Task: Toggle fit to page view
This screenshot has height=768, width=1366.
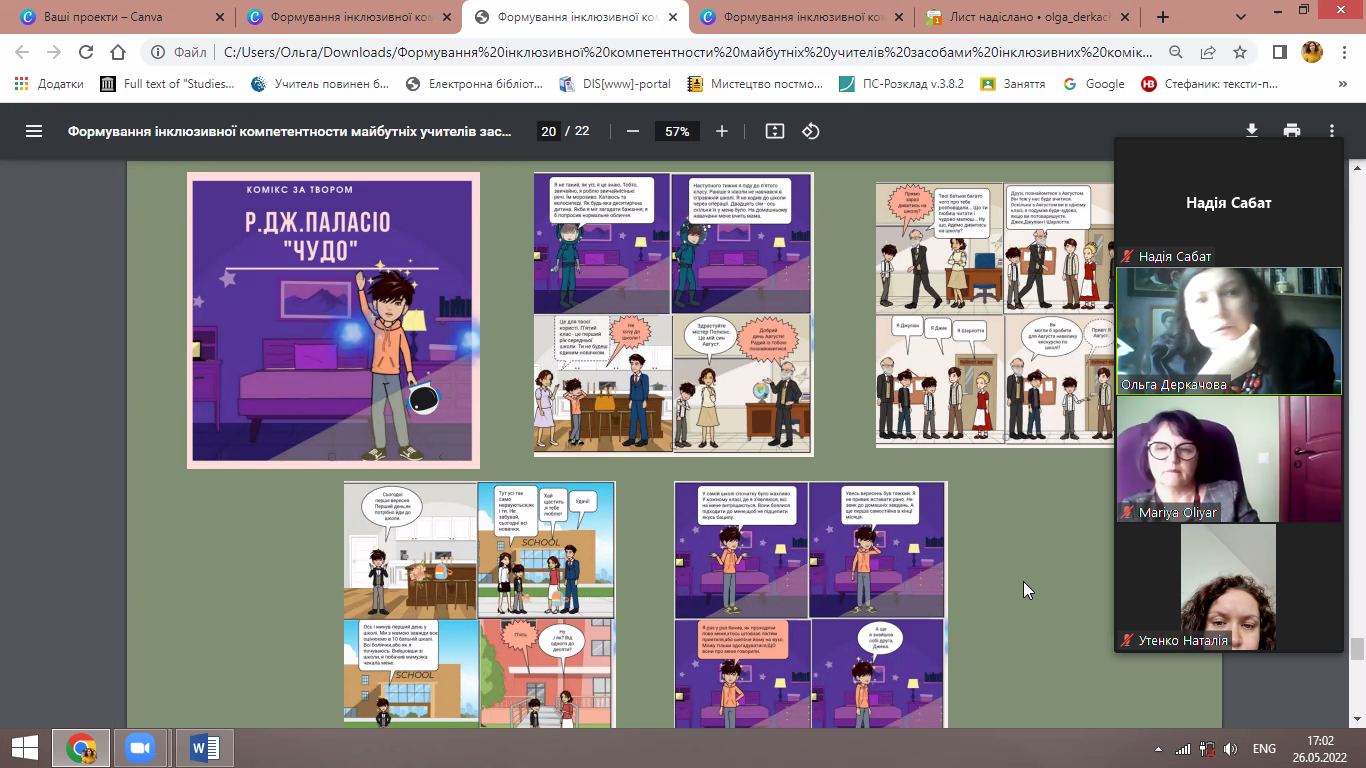Action: pyautogui.click(x=774, y=131)
